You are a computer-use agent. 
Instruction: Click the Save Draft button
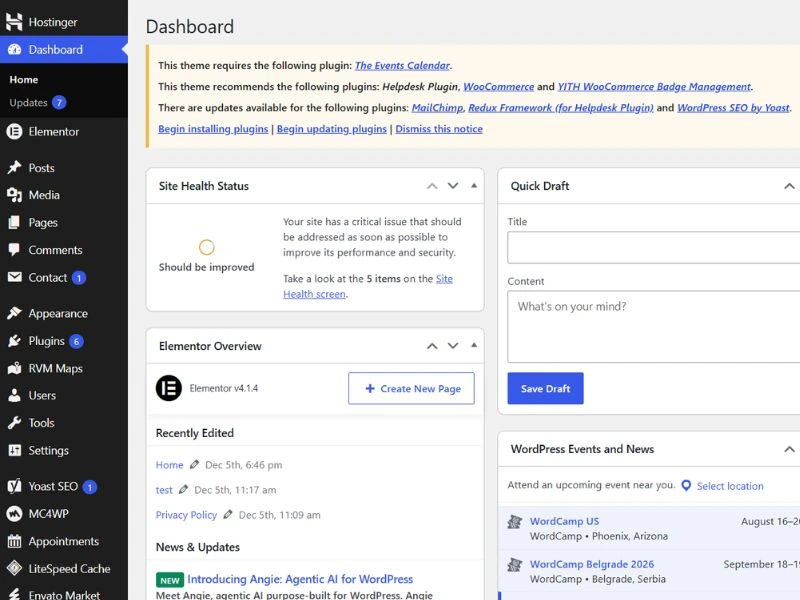[545, 388]
